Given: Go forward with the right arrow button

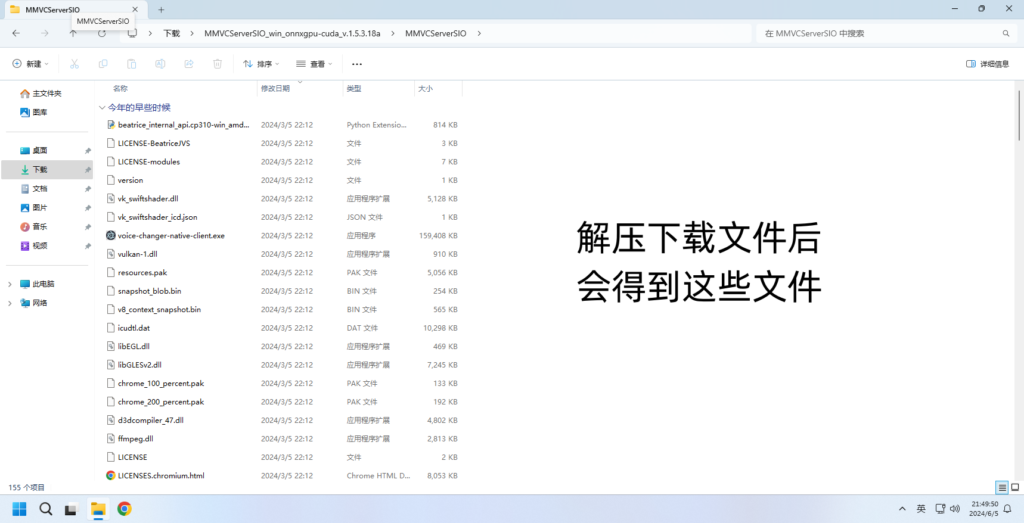Looking at the screenshot, I should pos(44,33).
